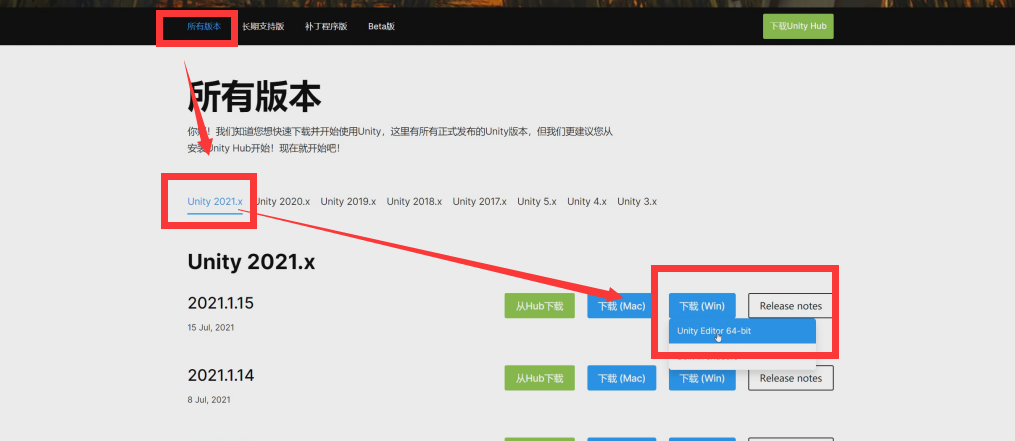Click the date text 15 Jul, 2021
Image resolution: width=1015 pixels, height=441 pixels.
pos(211,328)
